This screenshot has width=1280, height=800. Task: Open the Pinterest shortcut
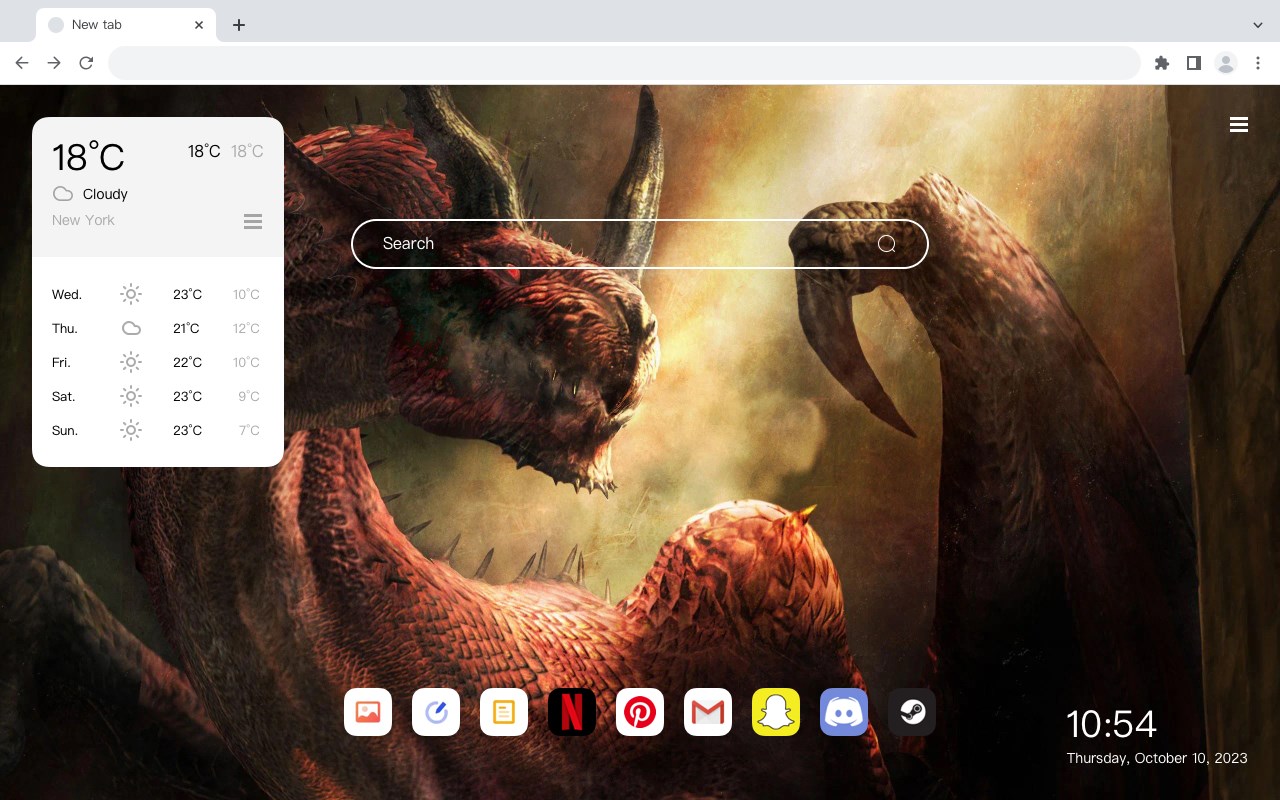[640, 712]
